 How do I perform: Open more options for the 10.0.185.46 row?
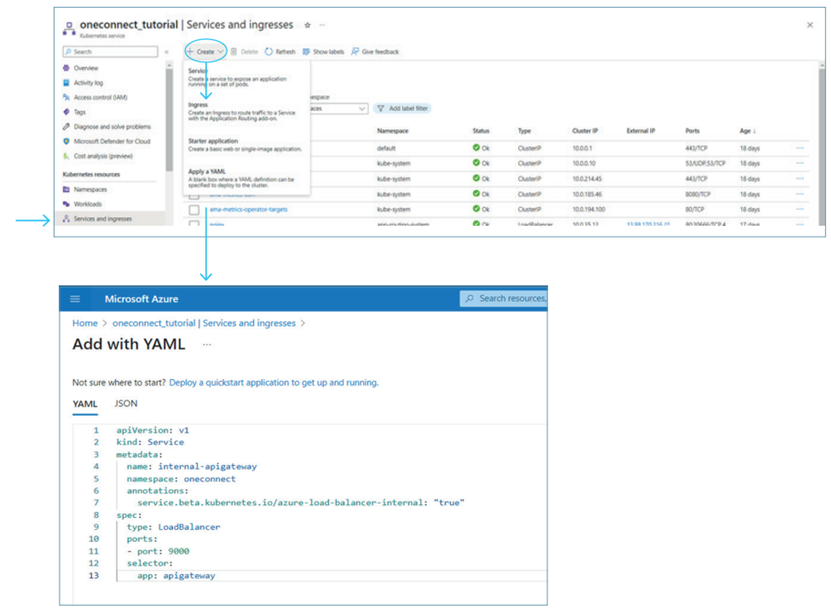[x=800, y=194]
